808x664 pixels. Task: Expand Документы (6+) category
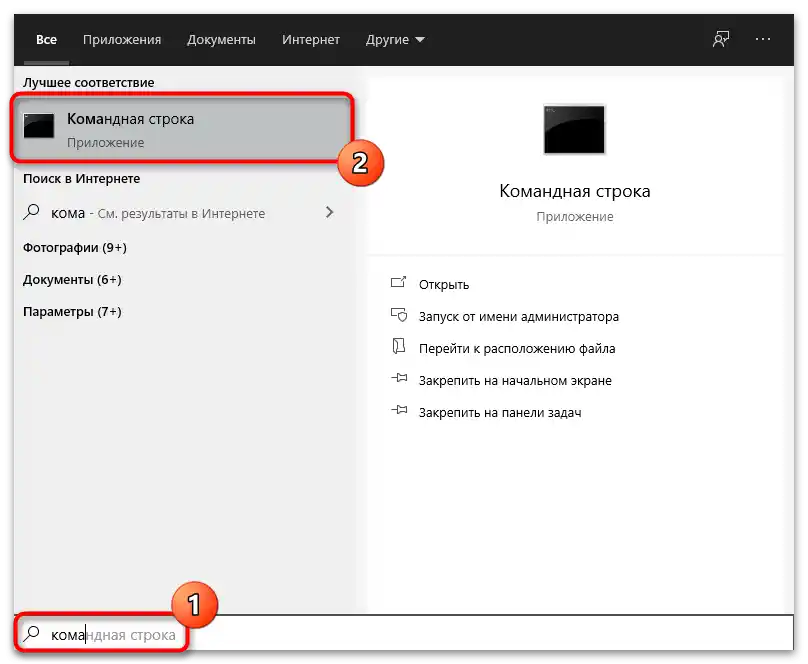point(72,280)
